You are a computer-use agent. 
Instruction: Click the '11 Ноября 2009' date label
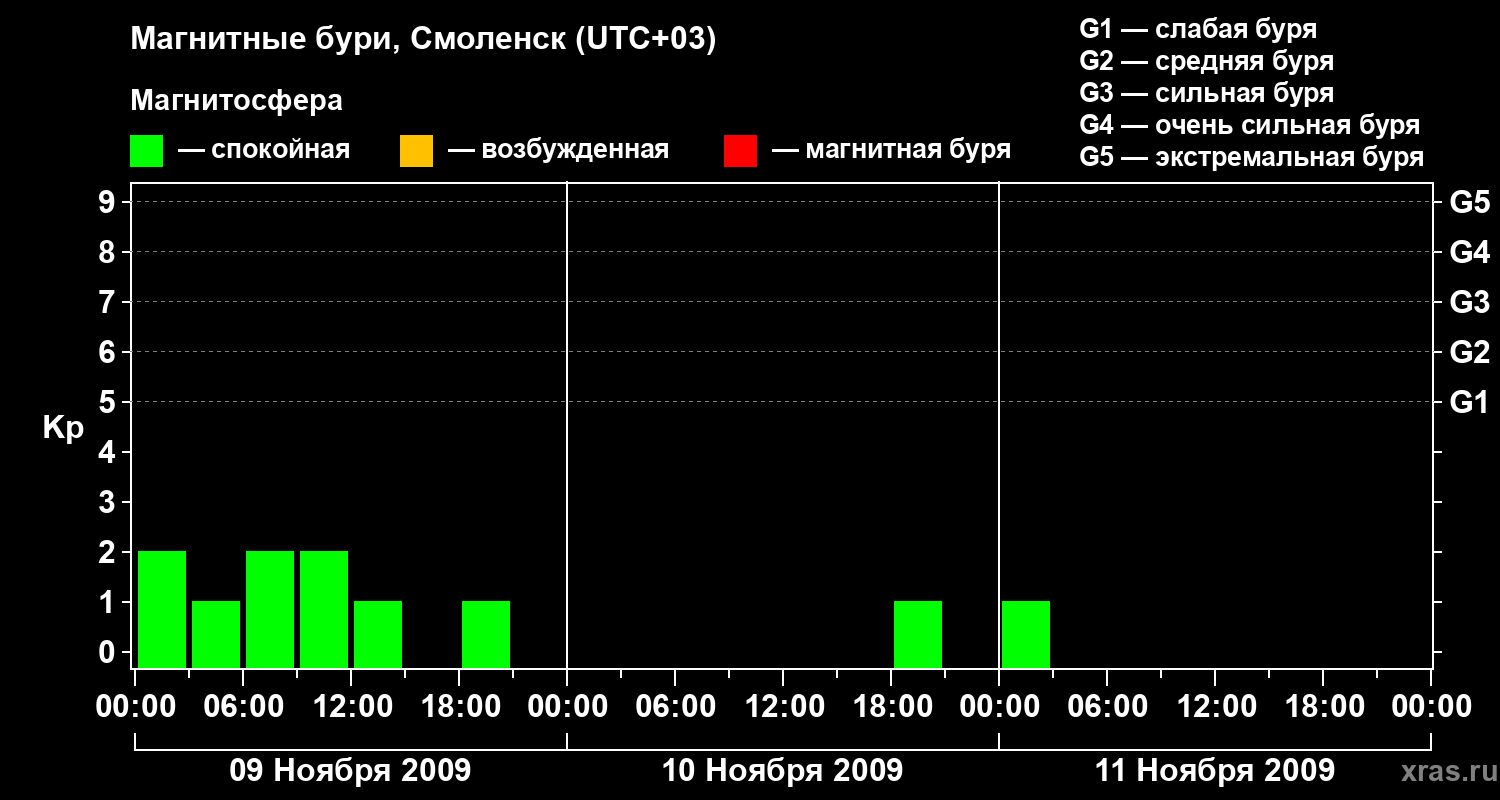coord(1214,771)
